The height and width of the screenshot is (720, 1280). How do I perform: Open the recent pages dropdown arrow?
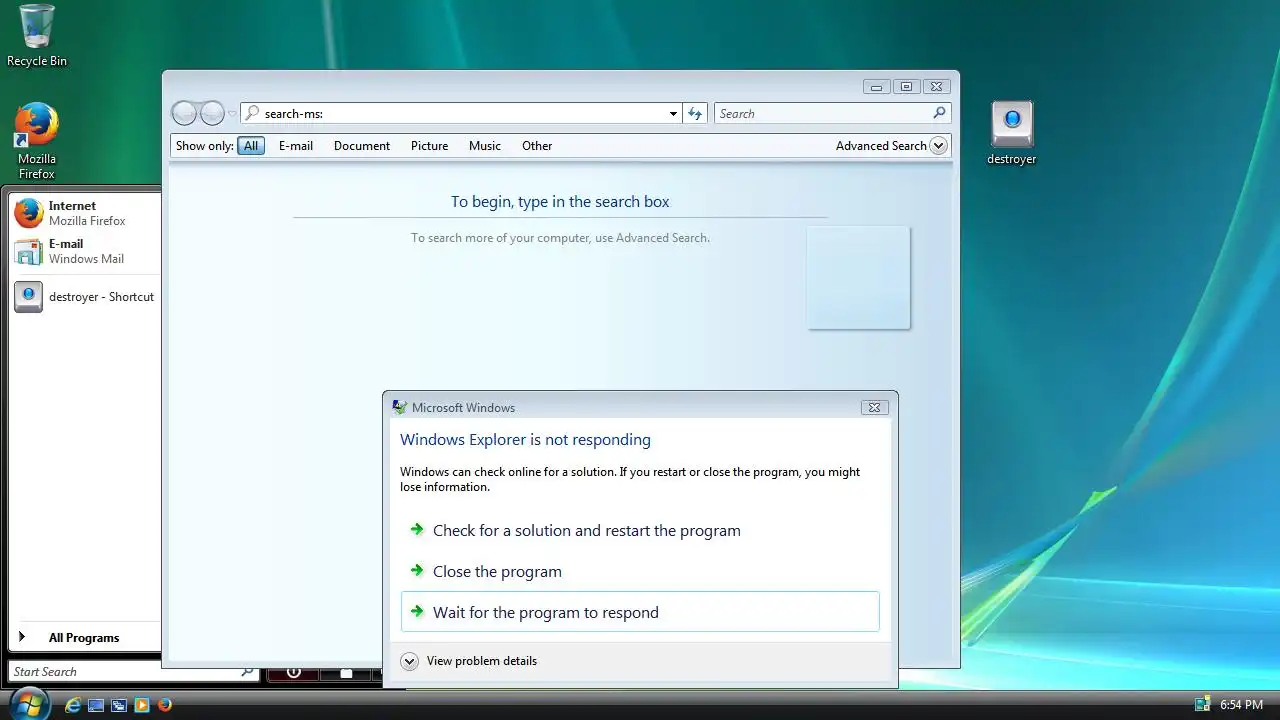pos(232,114)
